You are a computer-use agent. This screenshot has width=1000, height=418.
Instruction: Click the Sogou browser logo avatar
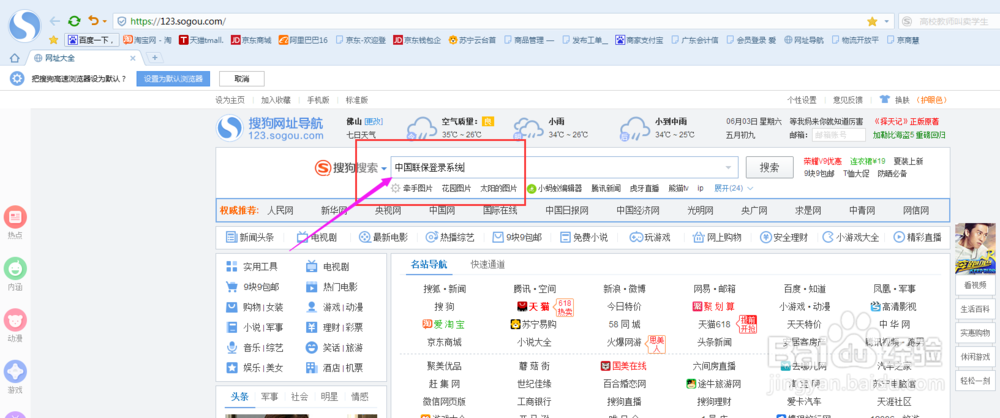click(24, 24)
